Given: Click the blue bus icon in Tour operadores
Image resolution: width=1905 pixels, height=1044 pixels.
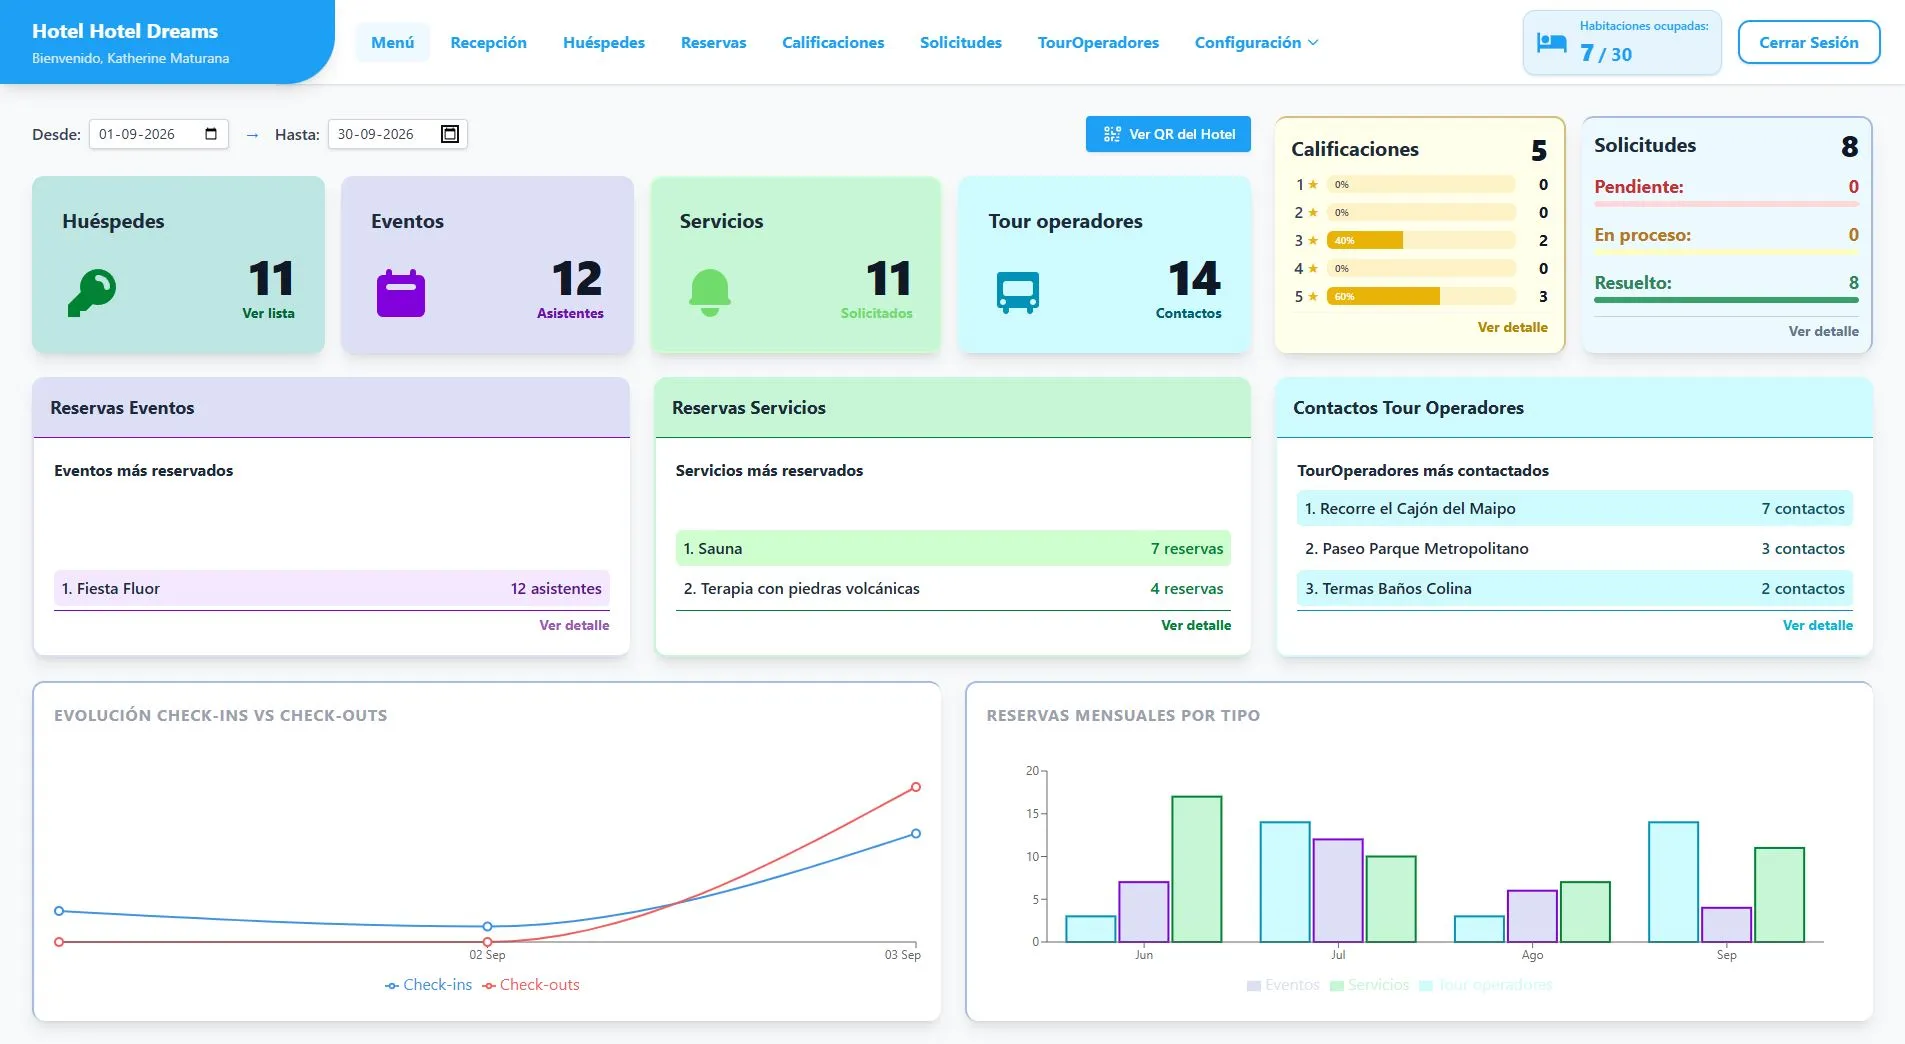Looking at the screenshot, I should tap(1018, 293).
